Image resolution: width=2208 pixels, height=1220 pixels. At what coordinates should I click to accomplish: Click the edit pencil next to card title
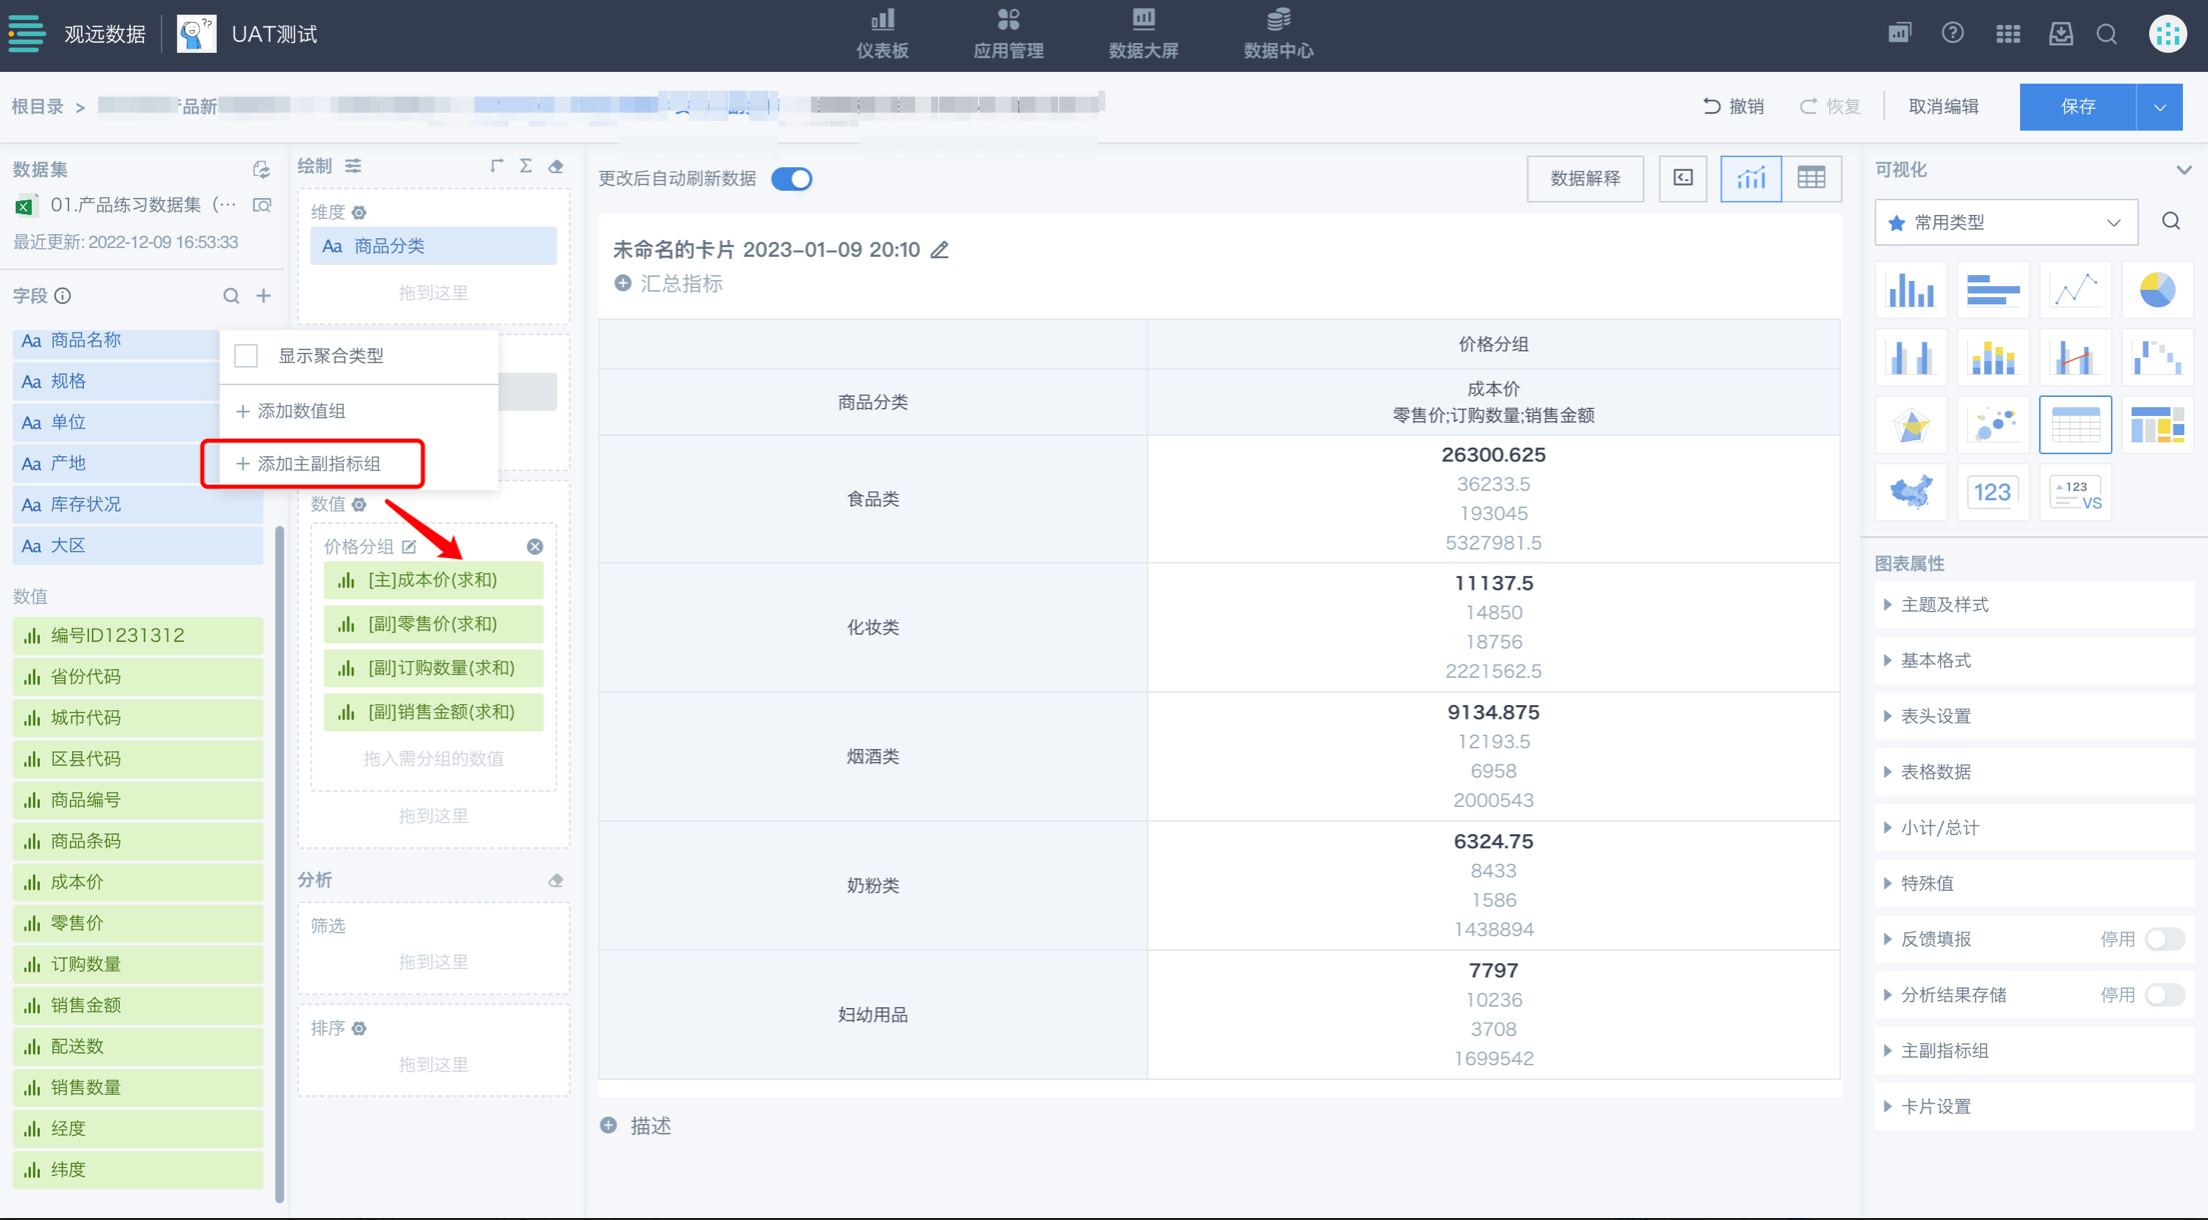940,250
